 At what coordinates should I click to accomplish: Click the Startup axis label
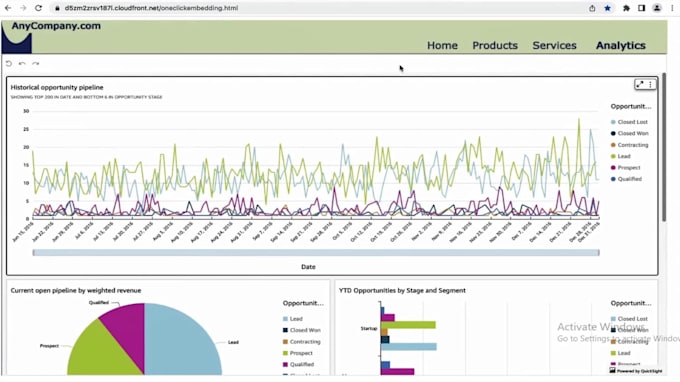pos(369,328)
